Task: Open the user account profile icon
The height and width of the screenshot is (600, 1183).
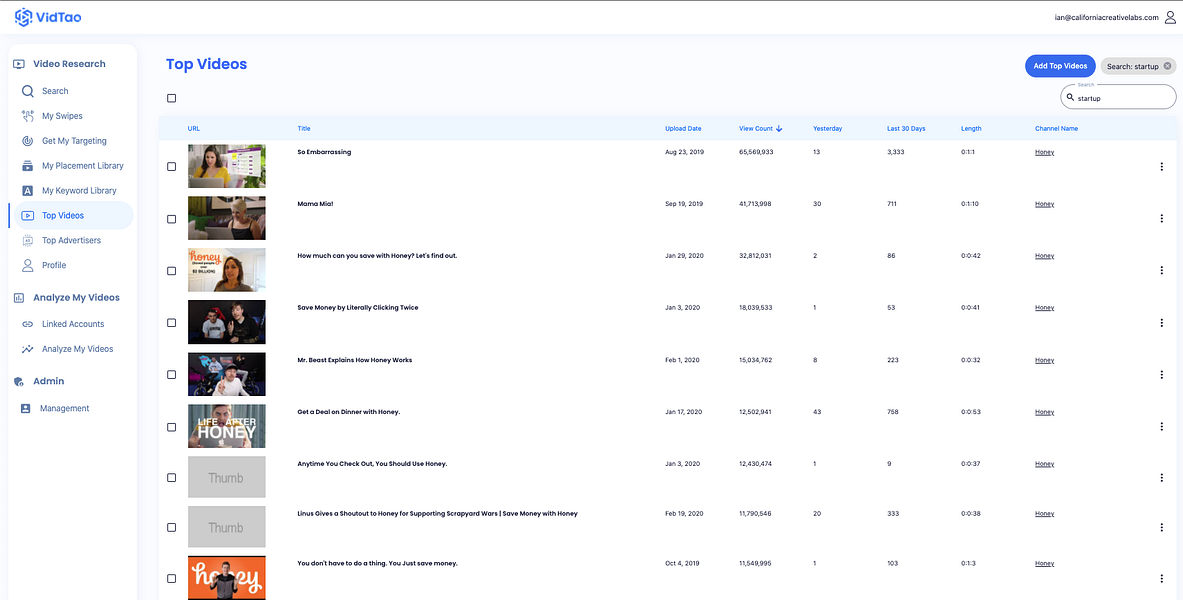Action: coord(1170,17)
